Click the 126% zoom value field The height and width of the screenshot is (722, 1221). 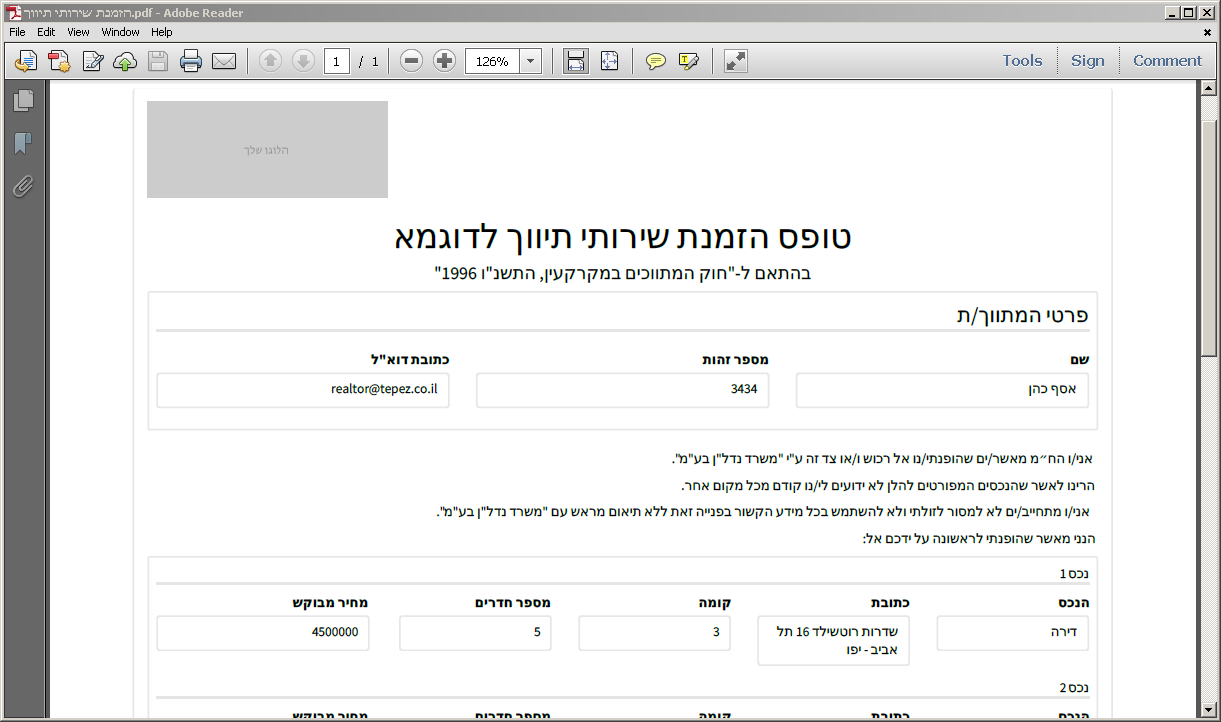pos(492,61)
